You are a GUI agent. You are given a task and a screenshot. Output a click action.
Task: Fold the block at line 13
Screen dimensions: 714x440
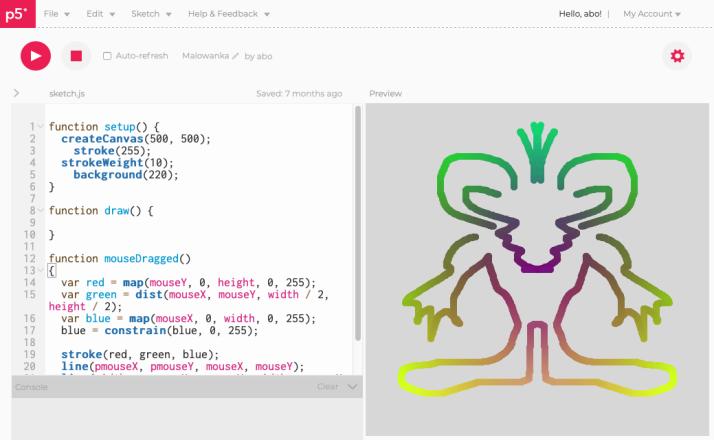click(x=41, y=270)
